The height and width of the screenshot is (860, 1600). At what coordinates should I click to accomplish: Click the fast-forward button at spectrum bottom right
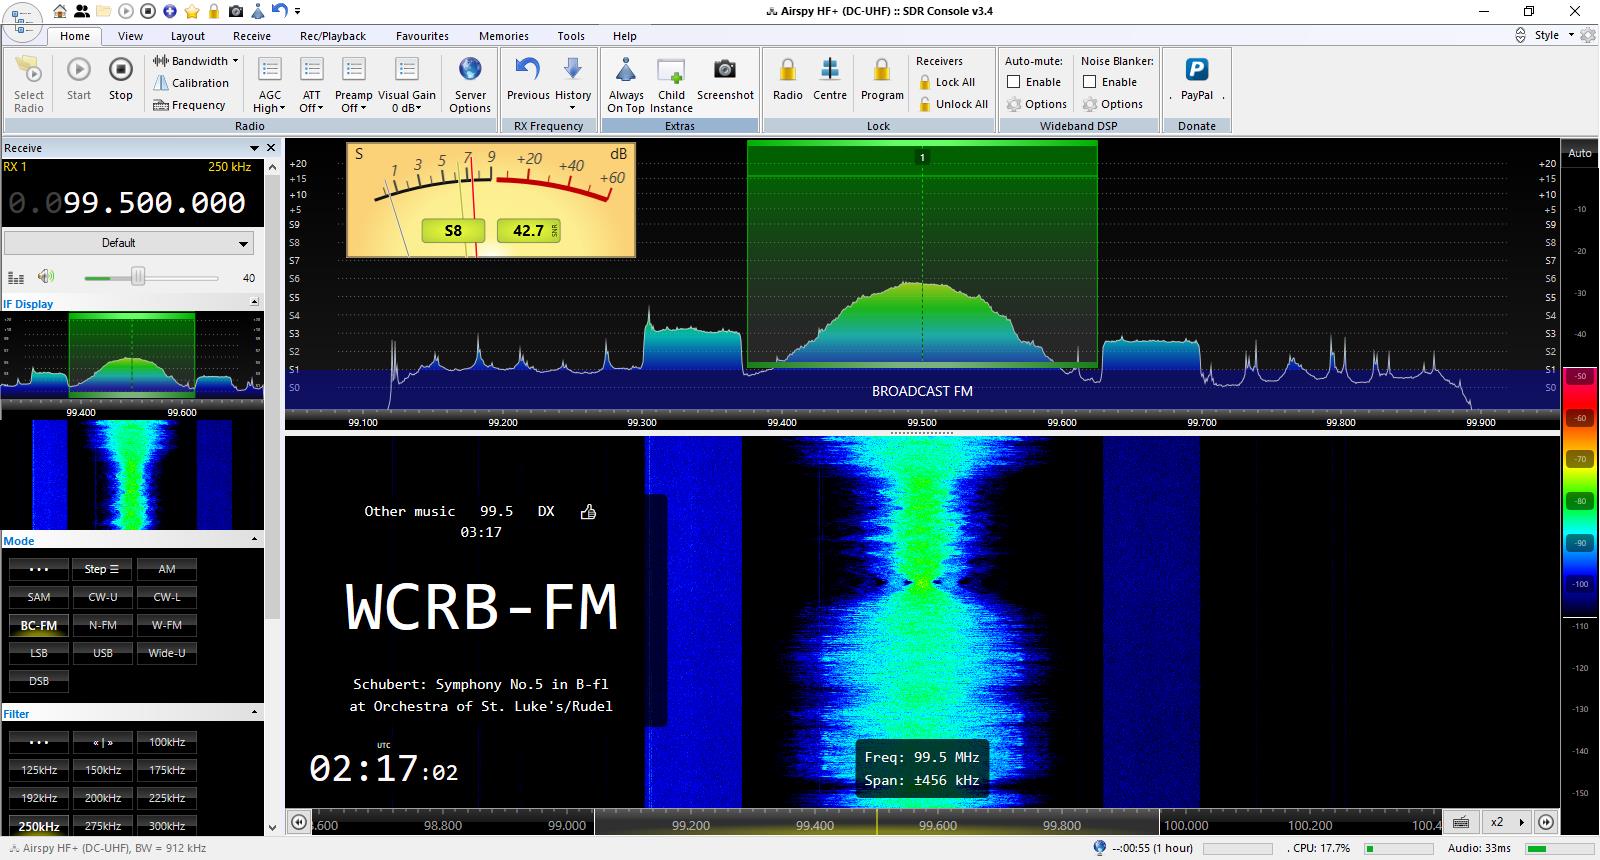point(1546,822)
